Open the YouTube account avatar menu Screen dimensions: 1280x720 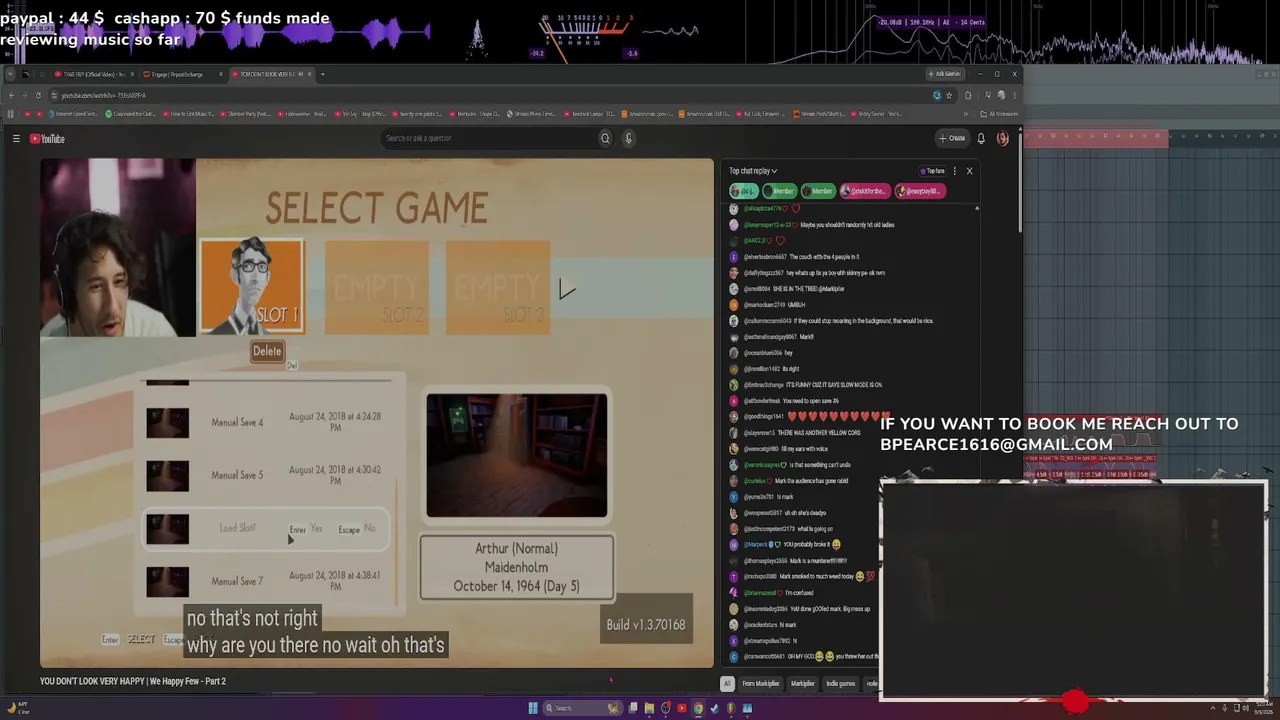[1003, 139]
